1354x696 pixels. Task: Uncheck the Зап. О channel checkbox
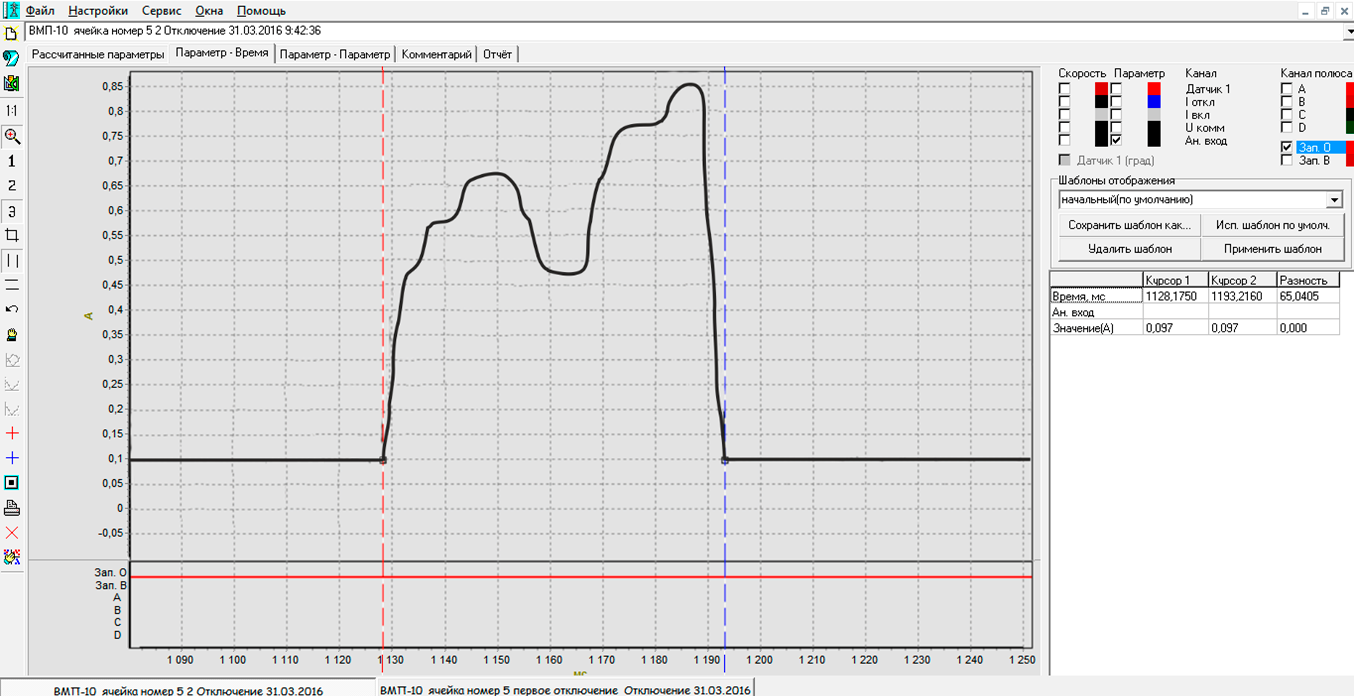pos(1287,147)
